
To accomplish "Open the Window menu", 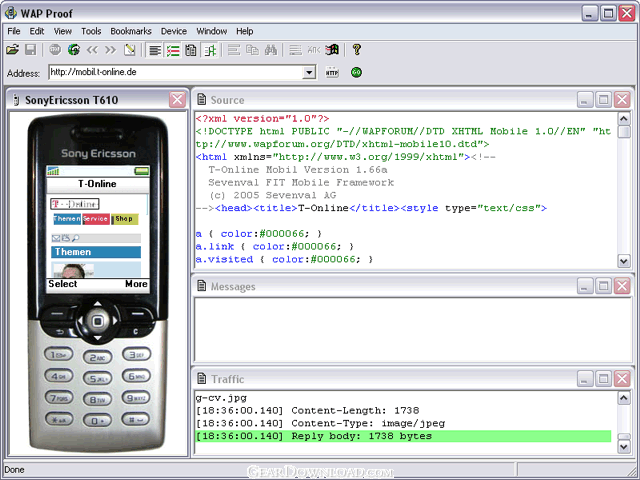I will [211, 31].
